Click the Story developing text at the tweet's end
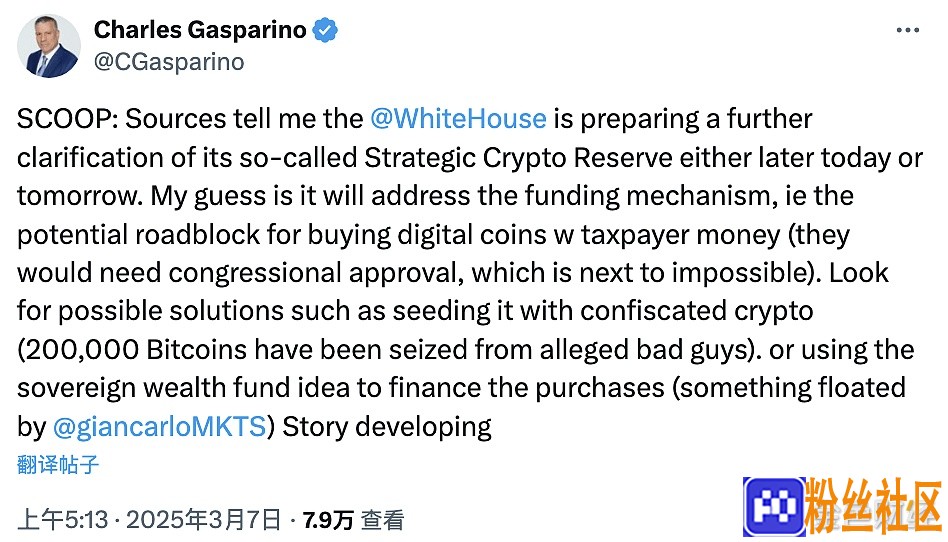948x542 pixels. (387, 426)
